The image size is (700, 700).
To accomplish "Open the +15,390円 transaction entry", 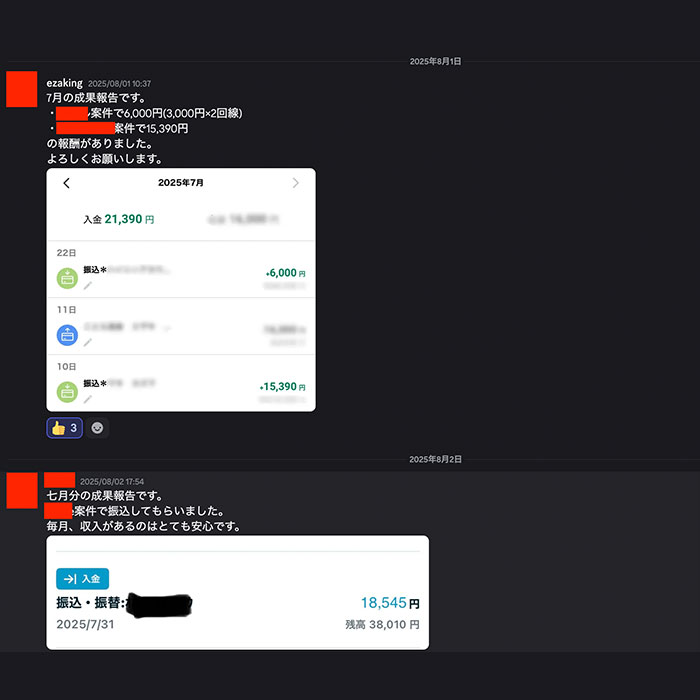I will [x=181, y=383].
